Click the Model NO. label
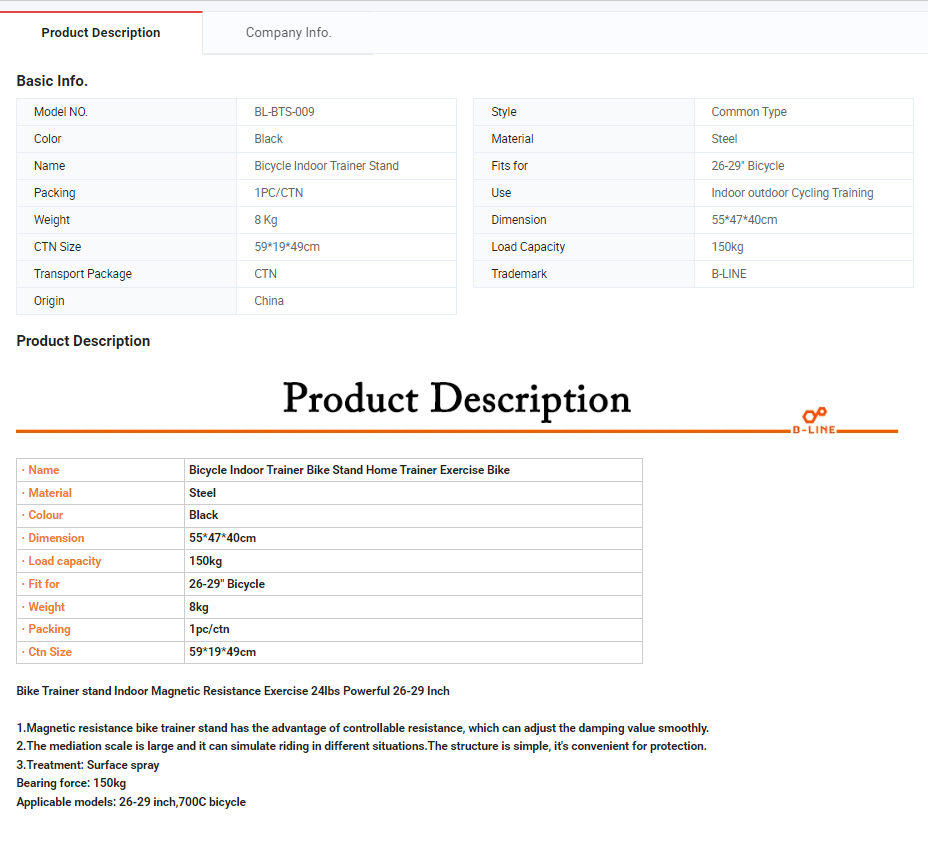The width and height of the screenshot is (928, 853). (x=61, y=112)
